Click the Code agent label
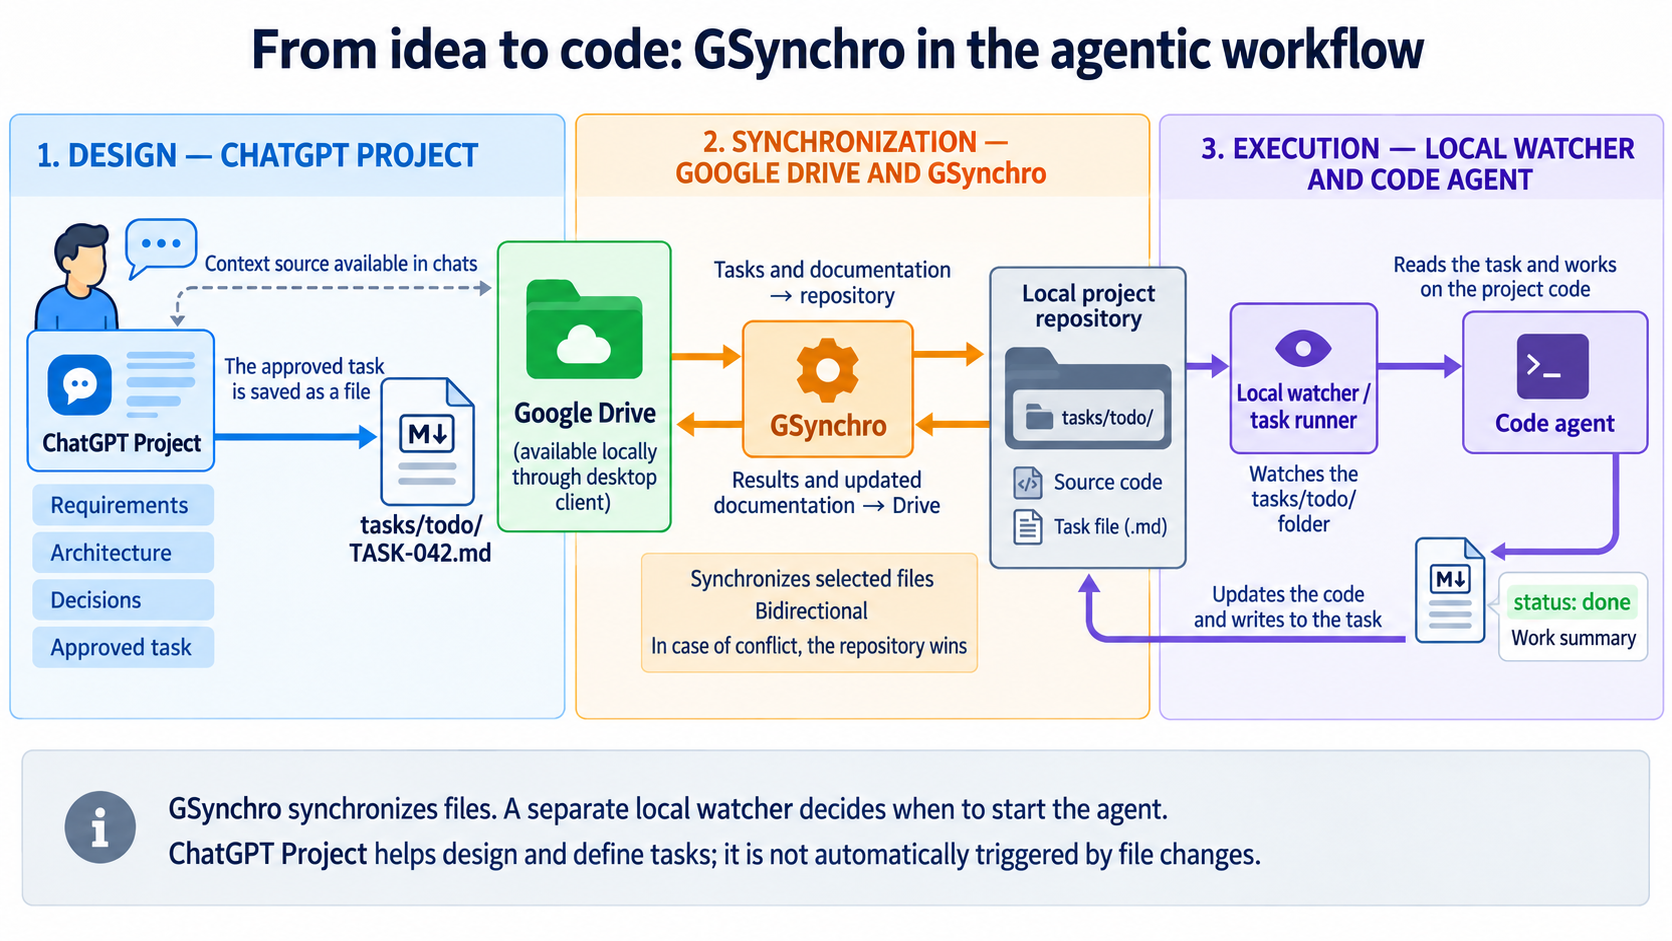1672x941 pixels. coord(1555,423)
